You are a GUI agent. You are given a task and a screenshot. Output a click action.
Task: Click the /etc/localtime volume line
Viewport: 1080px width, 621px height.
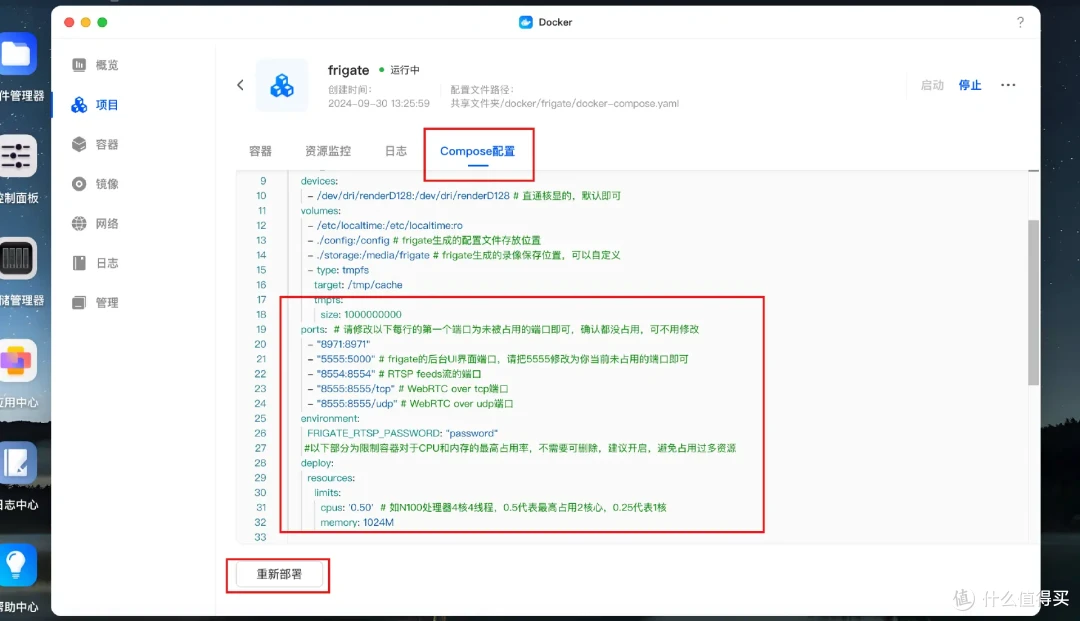click(x=385, y=225)
